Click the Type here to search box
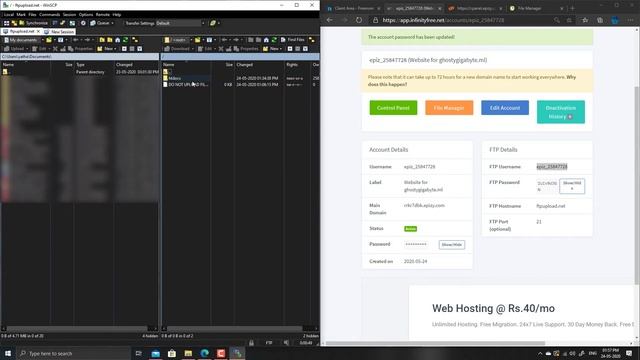This screenshot has height=360, width=640. click(73, 353)
